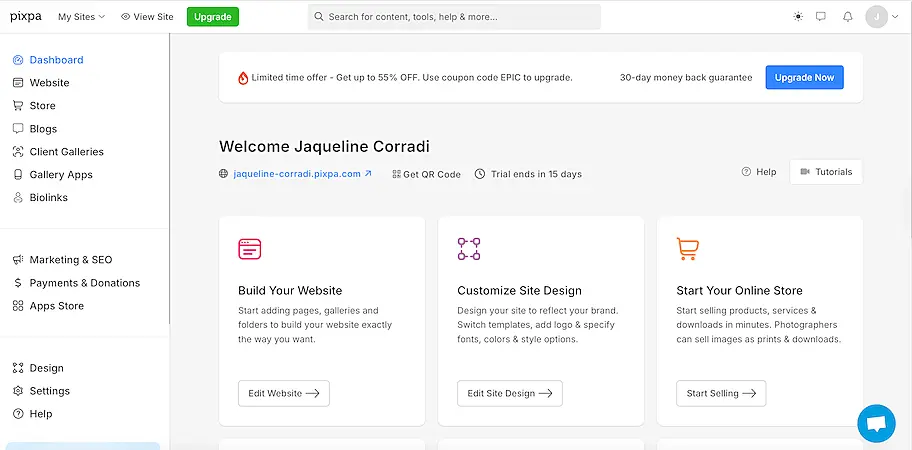Click the Upgrade Now button

pos(804,77)
